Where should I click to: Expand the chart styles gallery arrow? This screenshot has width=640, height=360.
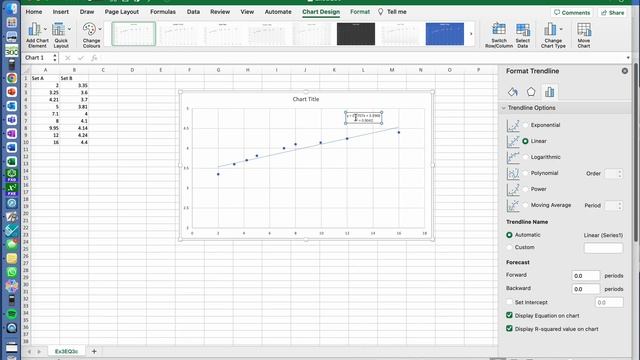click(x=471, y=34)
